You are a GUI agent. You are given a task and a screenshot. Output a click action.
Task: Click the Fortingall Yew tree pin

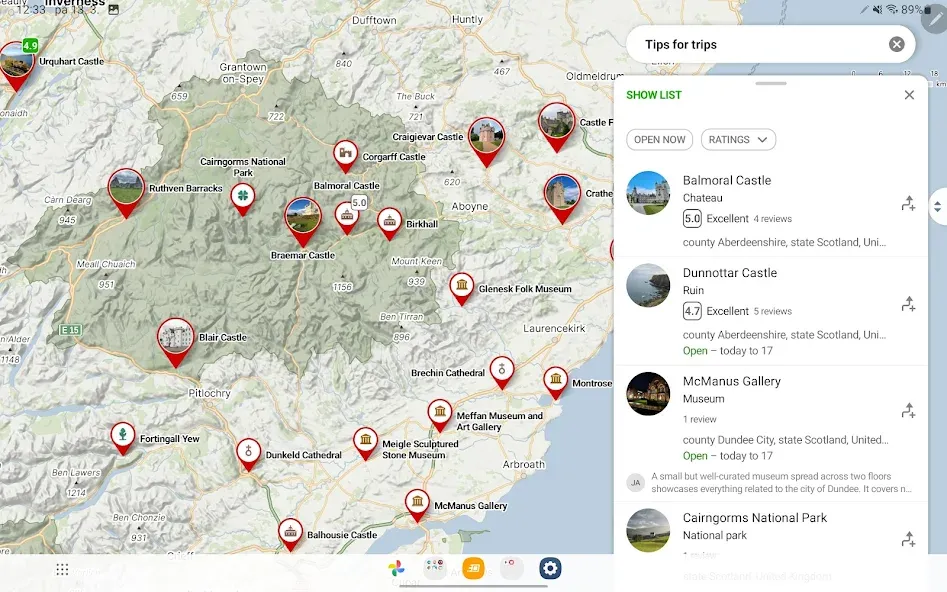click(x=123, y=436)
